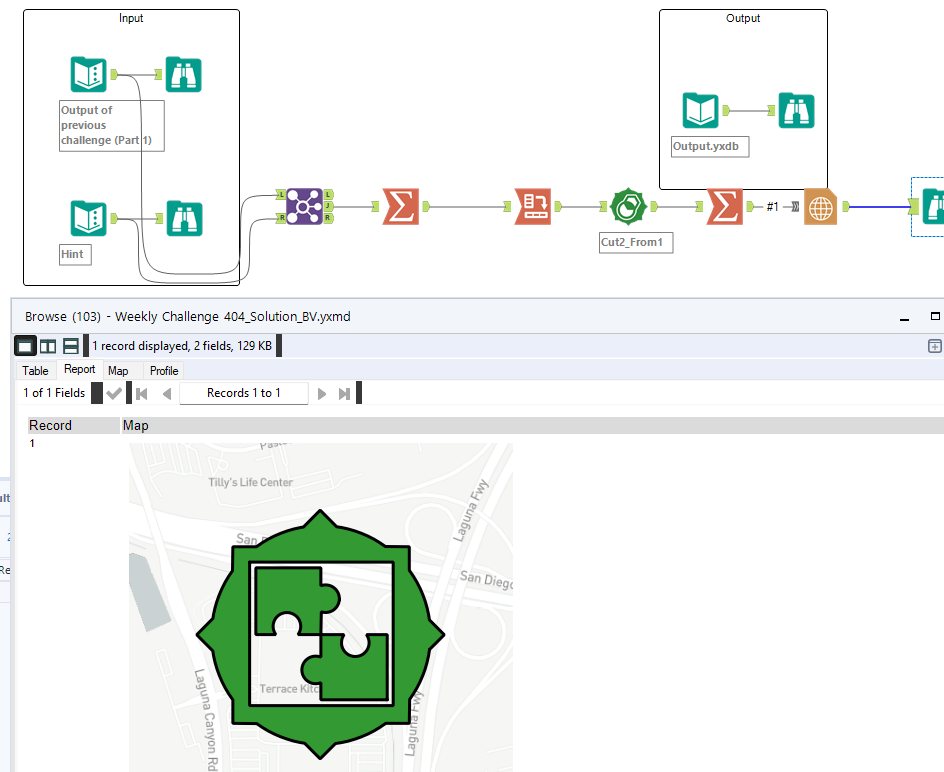The width and height of the screenshot is (944, 772).
Task: Jump to last record
Action: [x=344, y=393]
